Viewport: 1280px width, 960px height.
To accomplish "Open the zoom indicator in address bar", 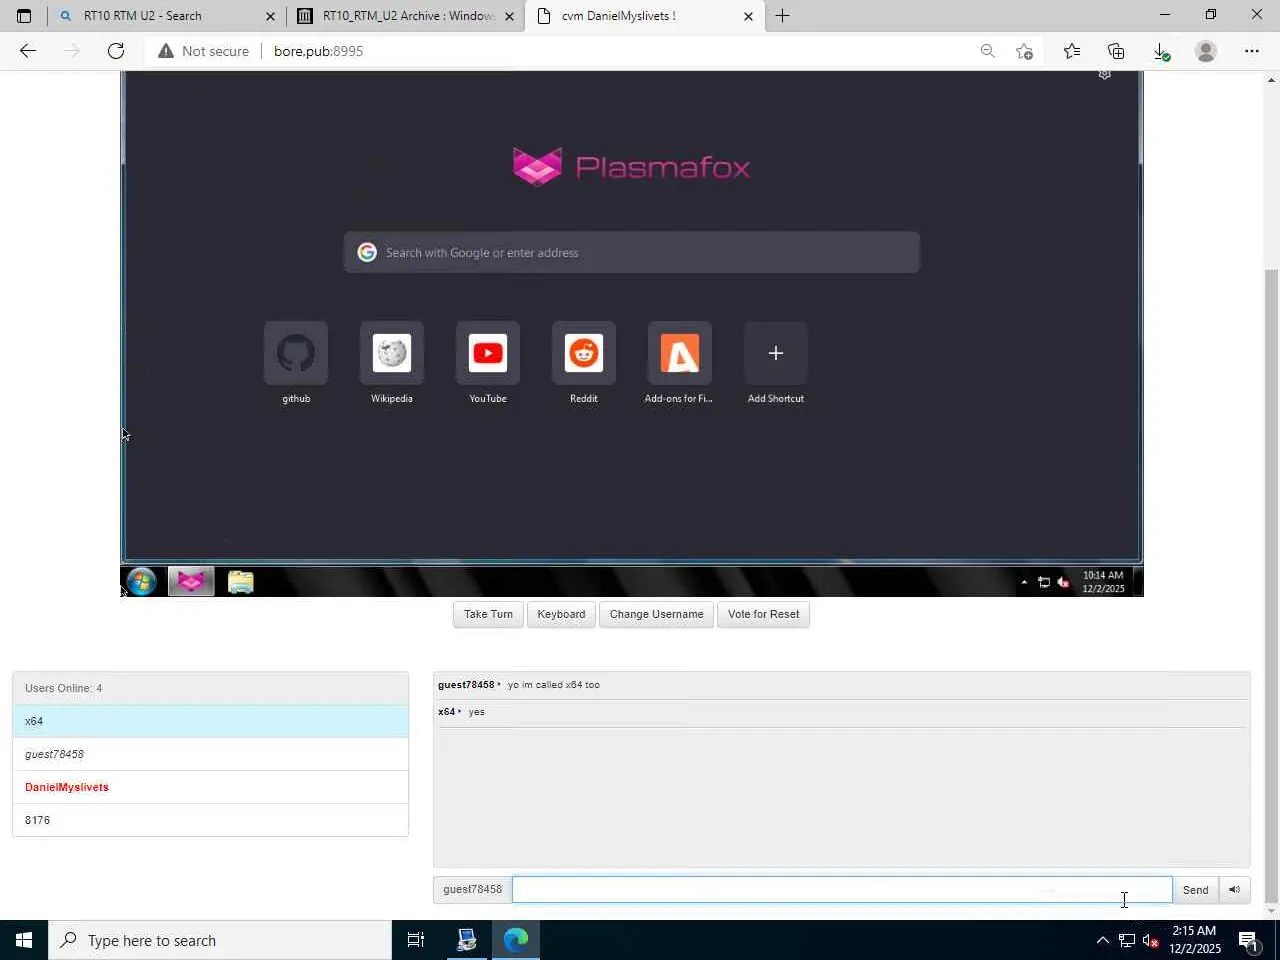I will tap(987, 51).
